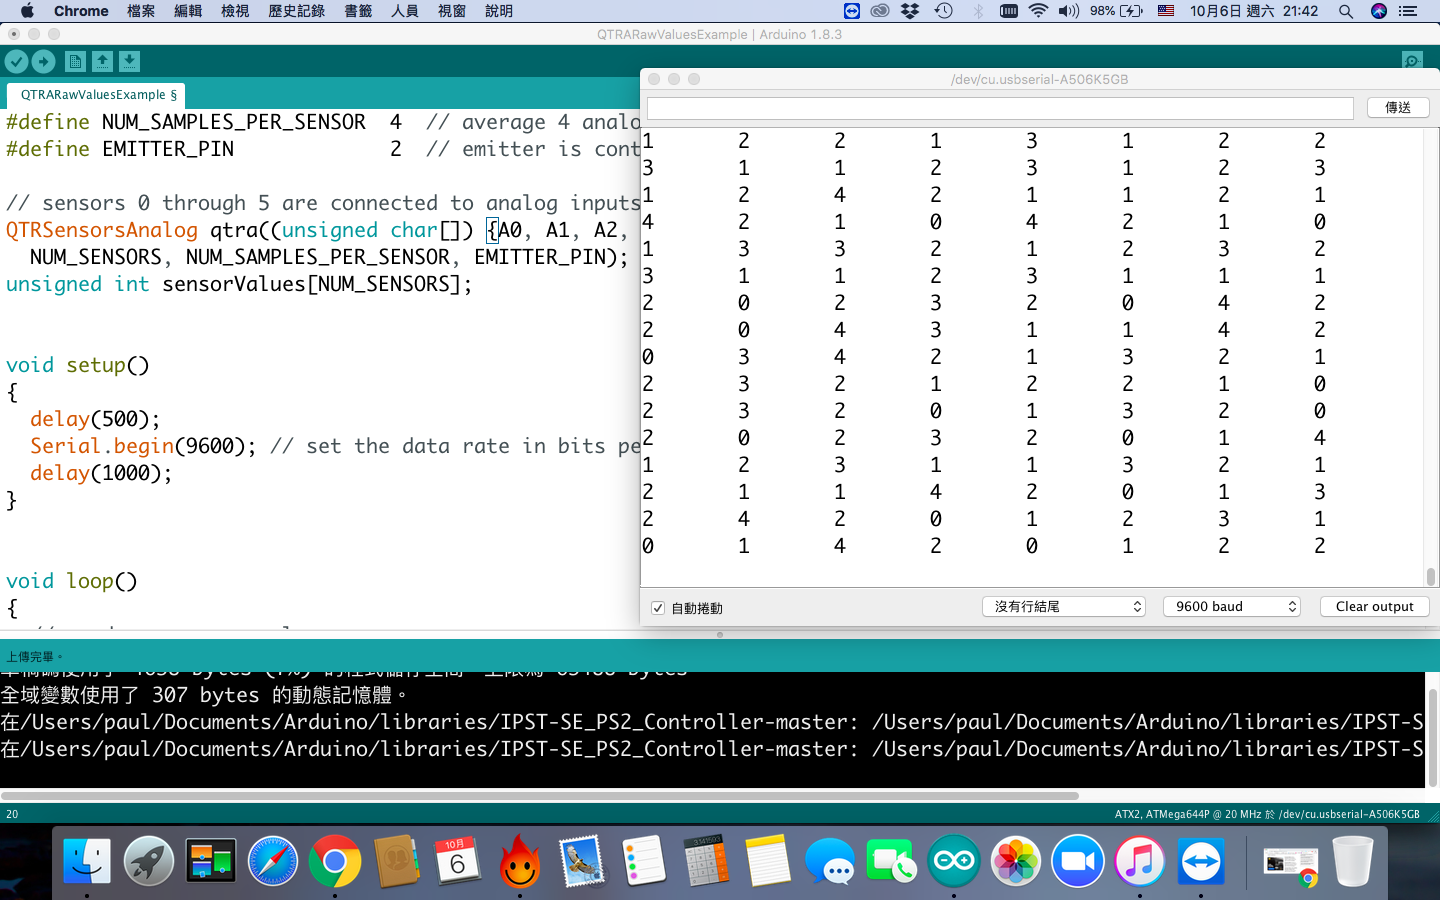Click the Upload sketch arrow icon

43,62
